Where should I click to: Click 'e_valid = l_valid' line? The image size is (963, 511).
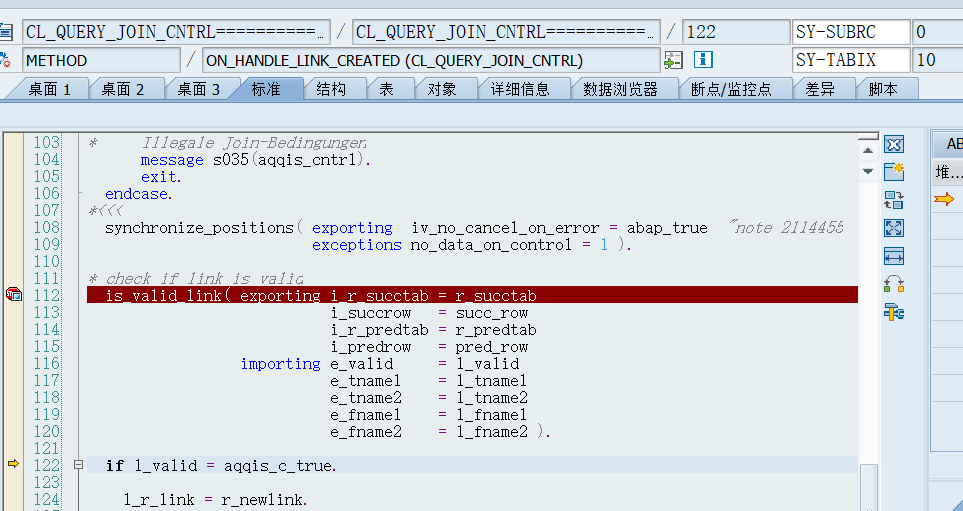425,364
